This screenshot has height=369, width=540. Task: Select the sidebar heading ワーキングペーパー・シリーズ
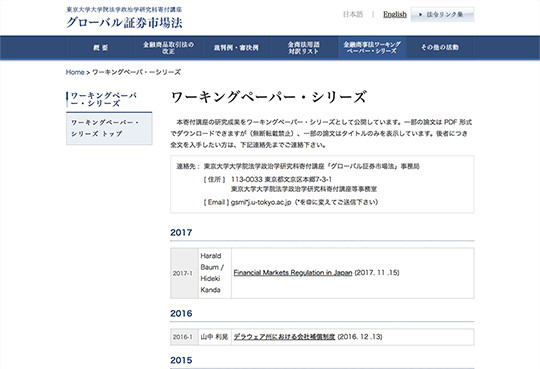click(103, 100)
